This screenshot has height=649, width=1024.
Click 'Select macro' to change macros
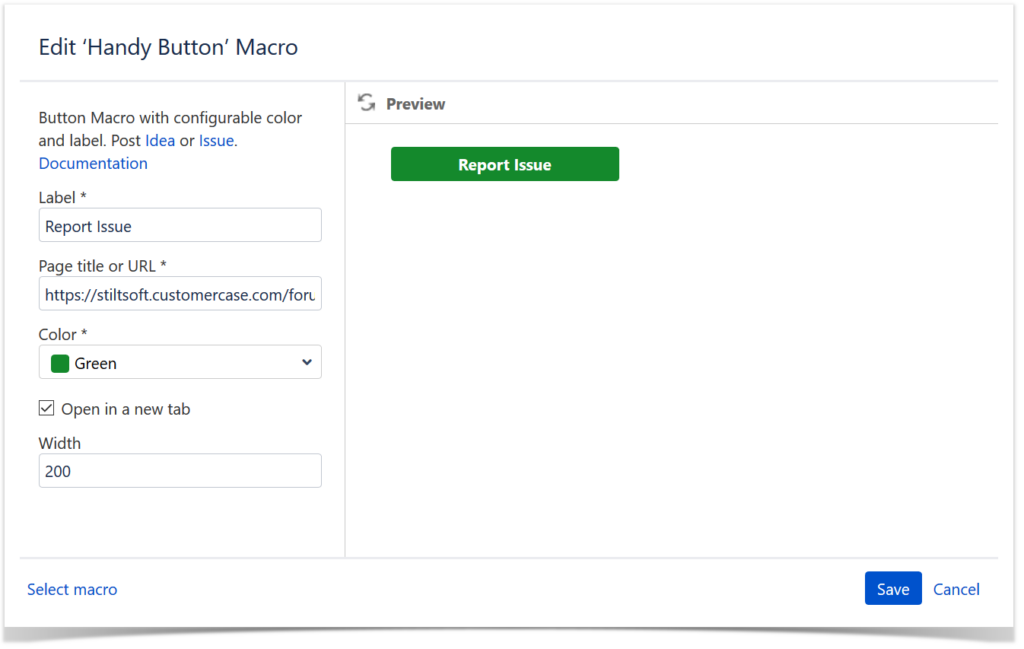72,589
